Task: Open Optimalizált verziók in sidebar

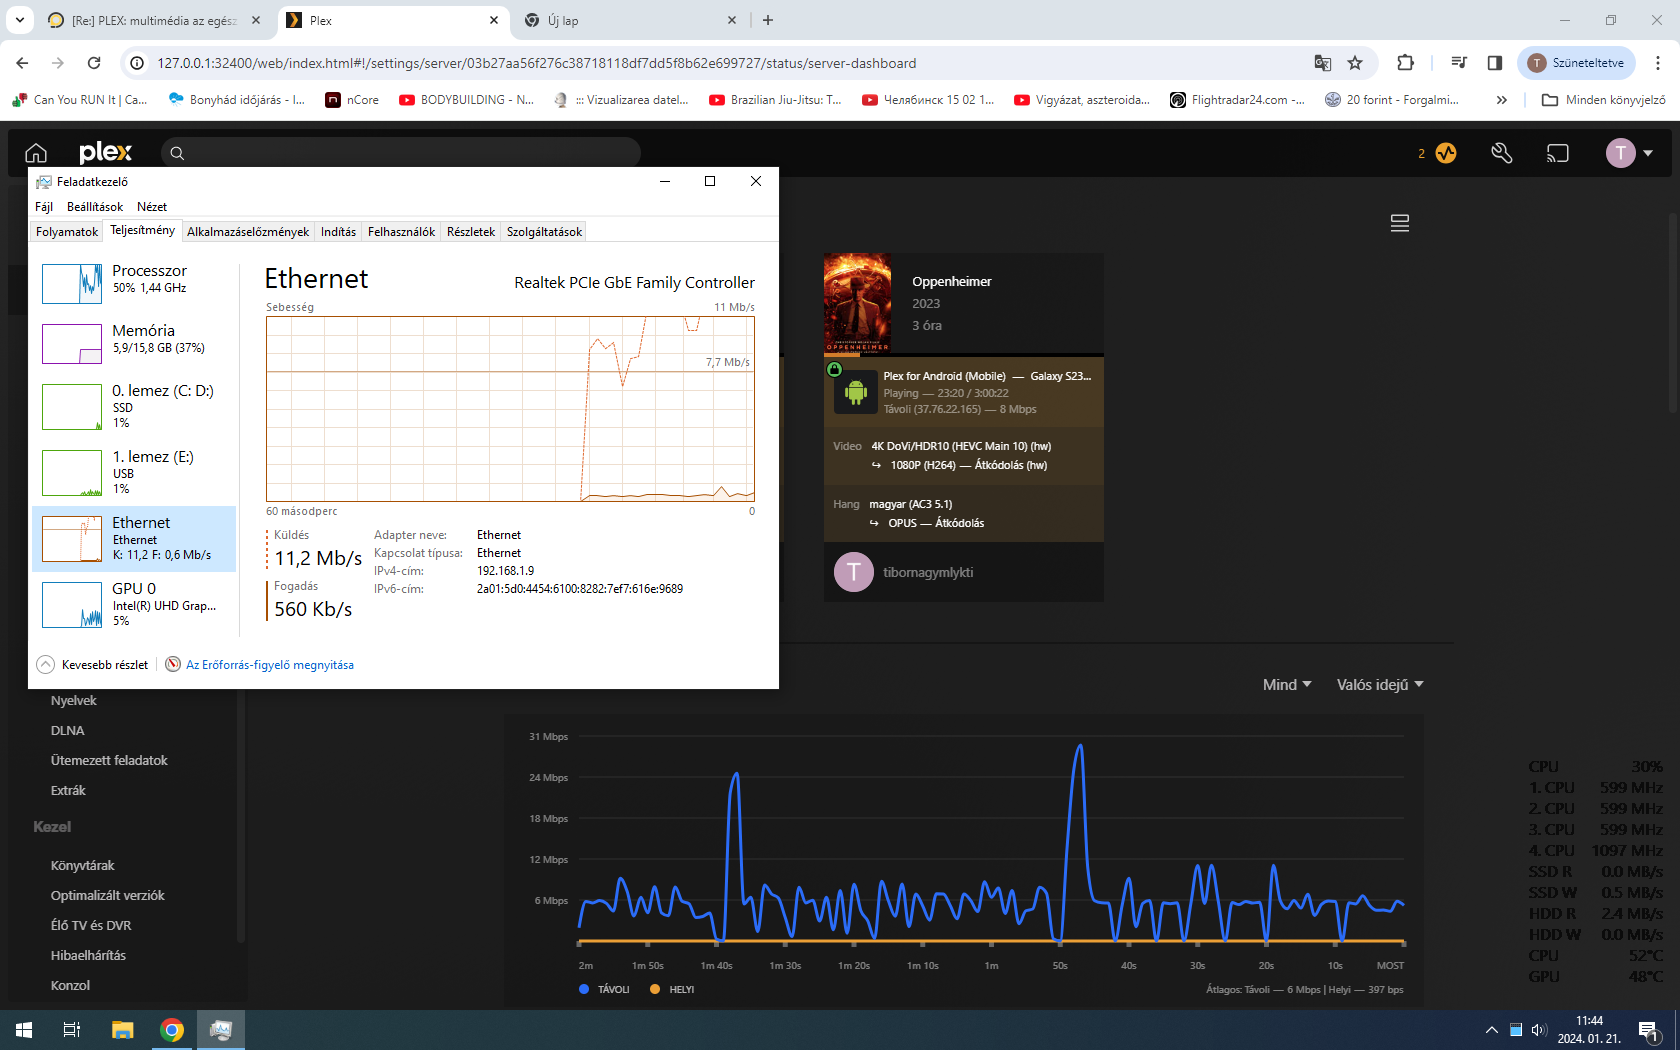Action: click(x=108, y=896)
